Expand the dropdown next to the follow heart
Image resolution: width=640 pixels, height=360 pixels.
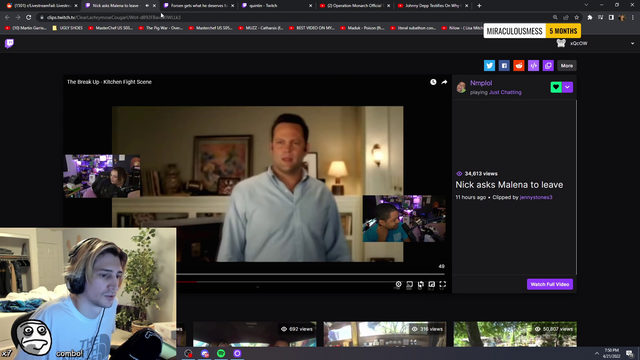tap(567, 87)
